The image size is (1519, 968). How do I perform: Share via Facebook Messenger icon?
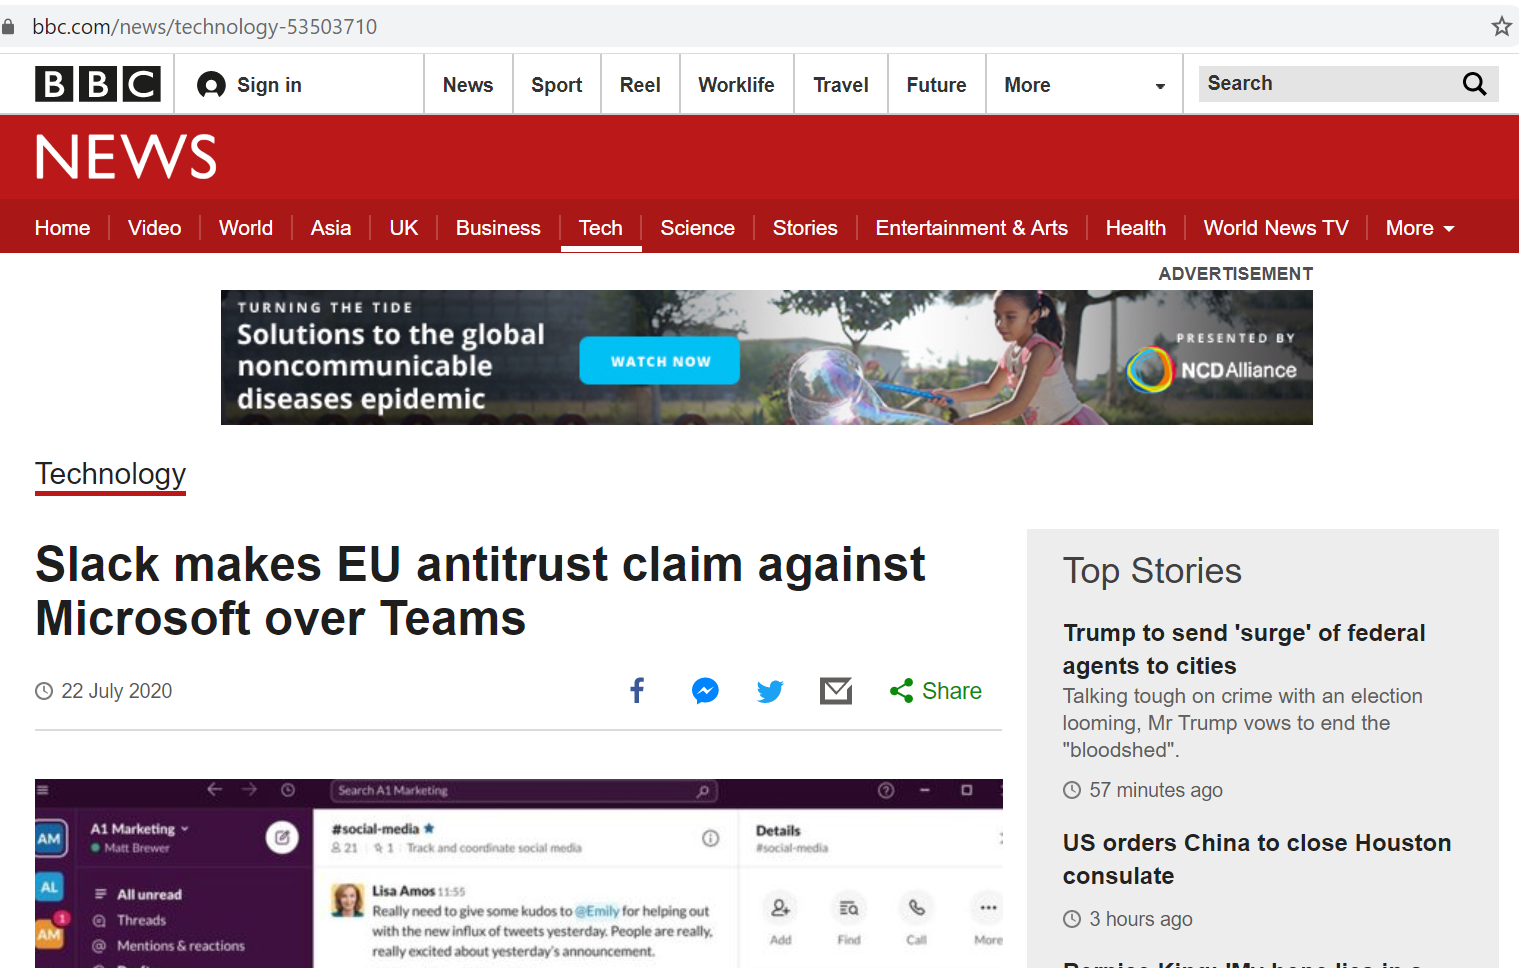(705, 691)
